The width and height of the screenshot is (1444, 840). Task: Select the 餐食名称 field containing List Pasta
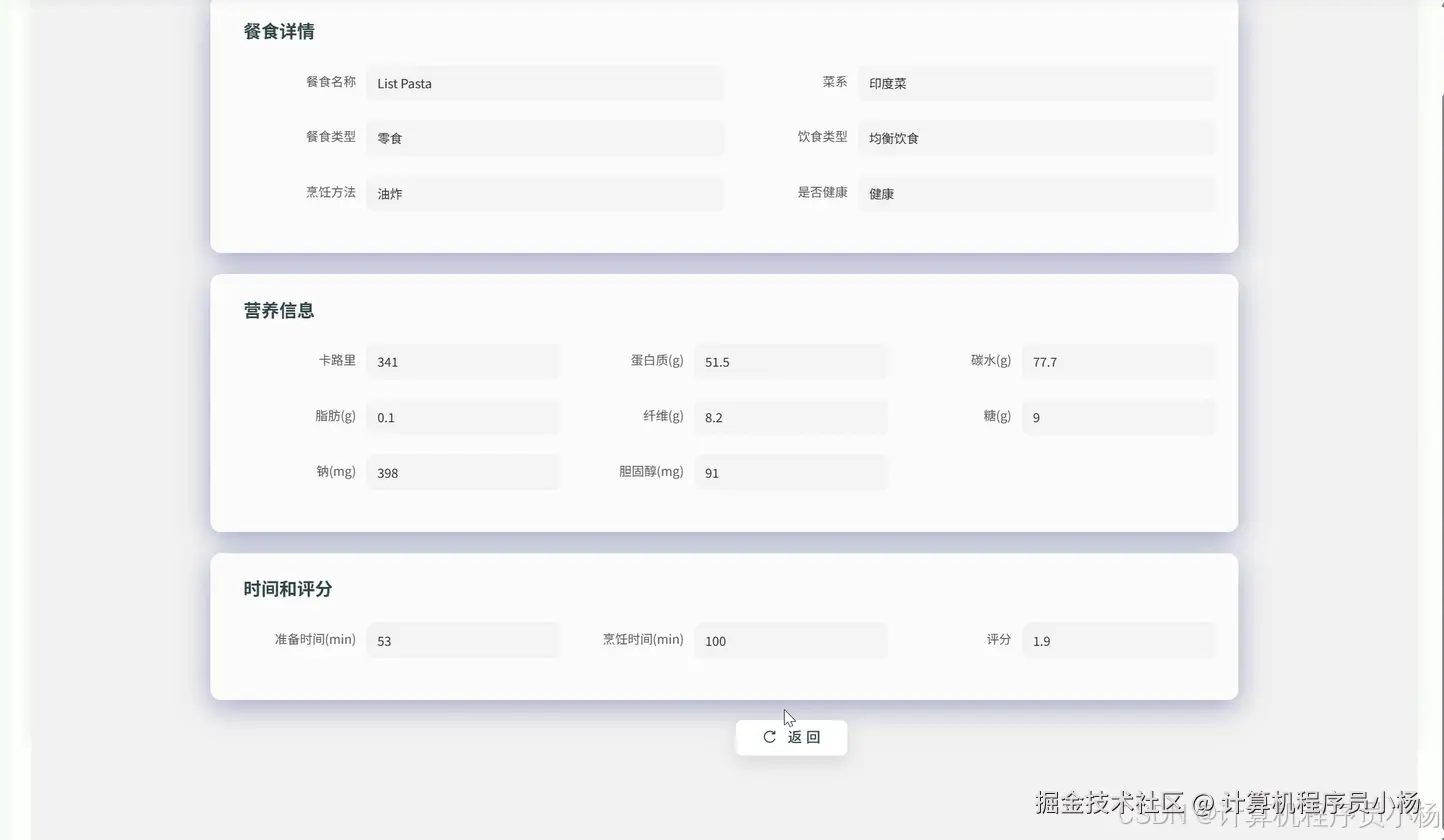click(545, 83)
